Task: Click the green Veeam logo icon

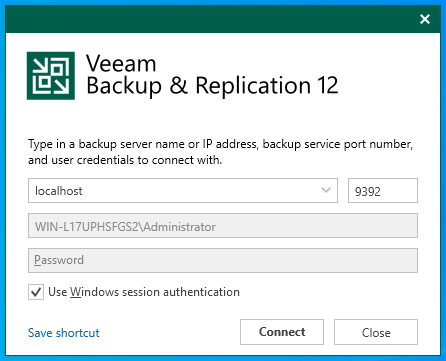Action: click(x=51, y=76)
